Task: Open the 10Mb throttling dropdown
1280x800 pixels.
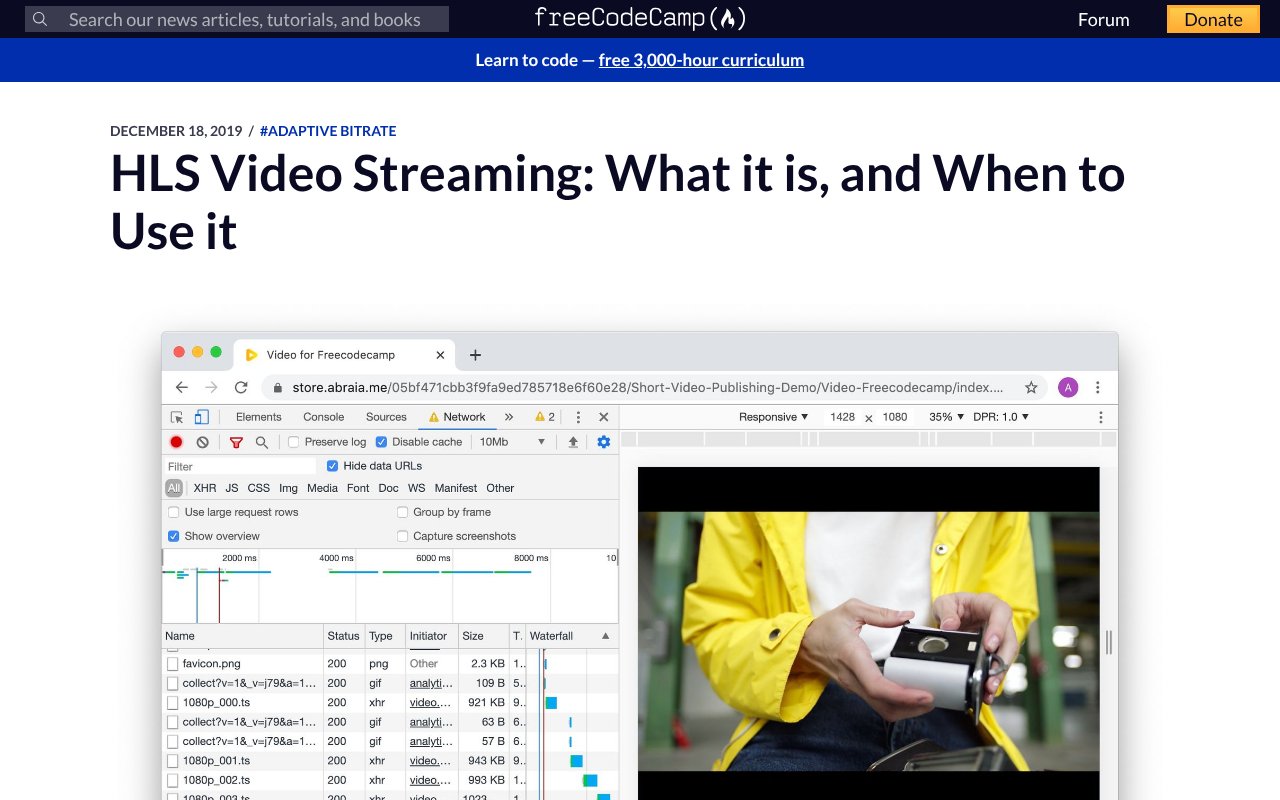Action: tap(512, 442)
